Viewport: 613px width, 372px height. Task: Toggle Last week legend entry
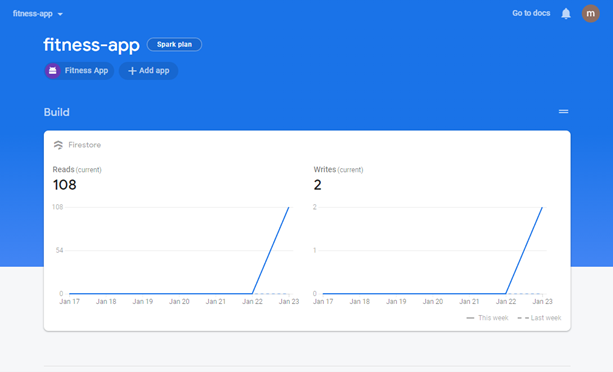tap(539, 318)
